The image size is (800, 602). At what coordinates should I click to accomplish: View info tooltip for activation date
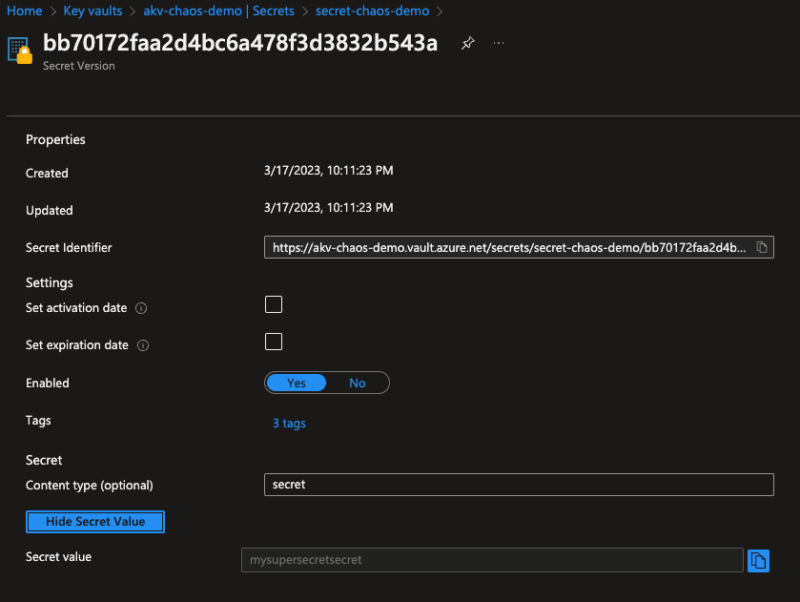[x=143, y=308]
